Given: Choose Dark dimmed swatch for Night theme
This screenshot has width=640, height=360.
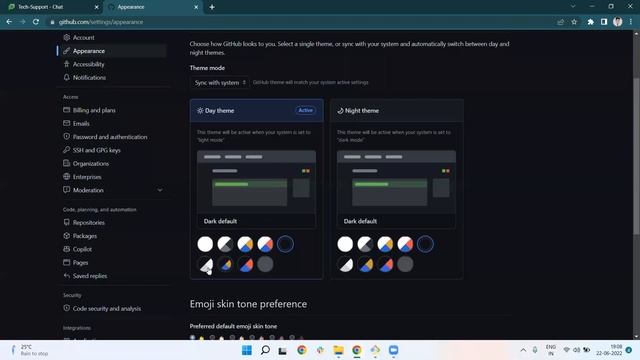Looking at the screenshot, I should pos(405,264).
